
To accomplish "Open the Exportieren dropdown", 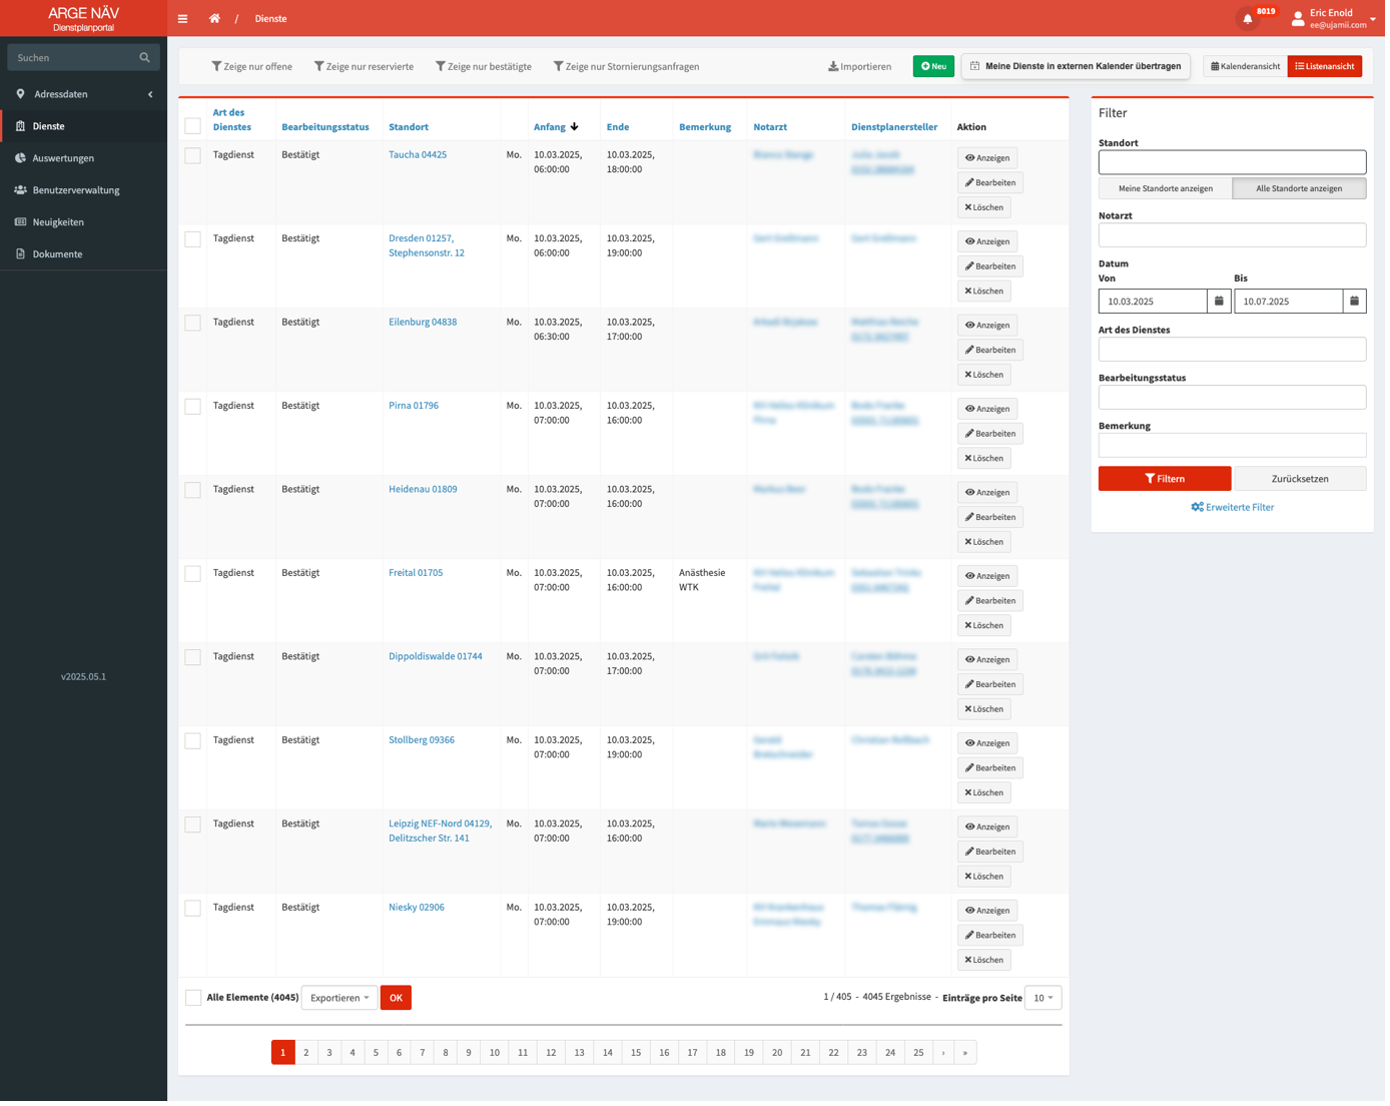I will click(339, 998).
